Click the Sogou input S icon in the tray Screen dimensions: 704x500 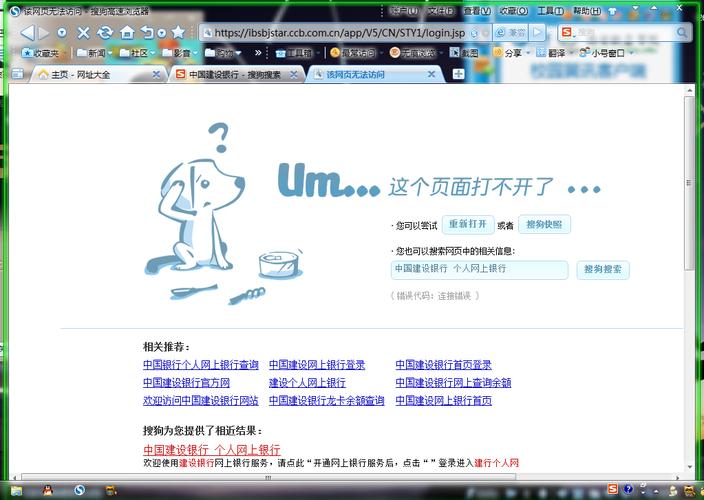click(612, 489)
